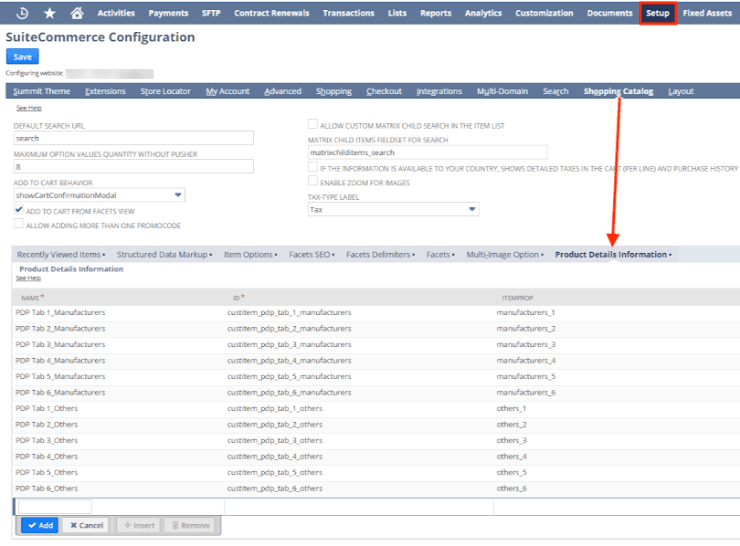Click the Cancel button

[86, 525]
